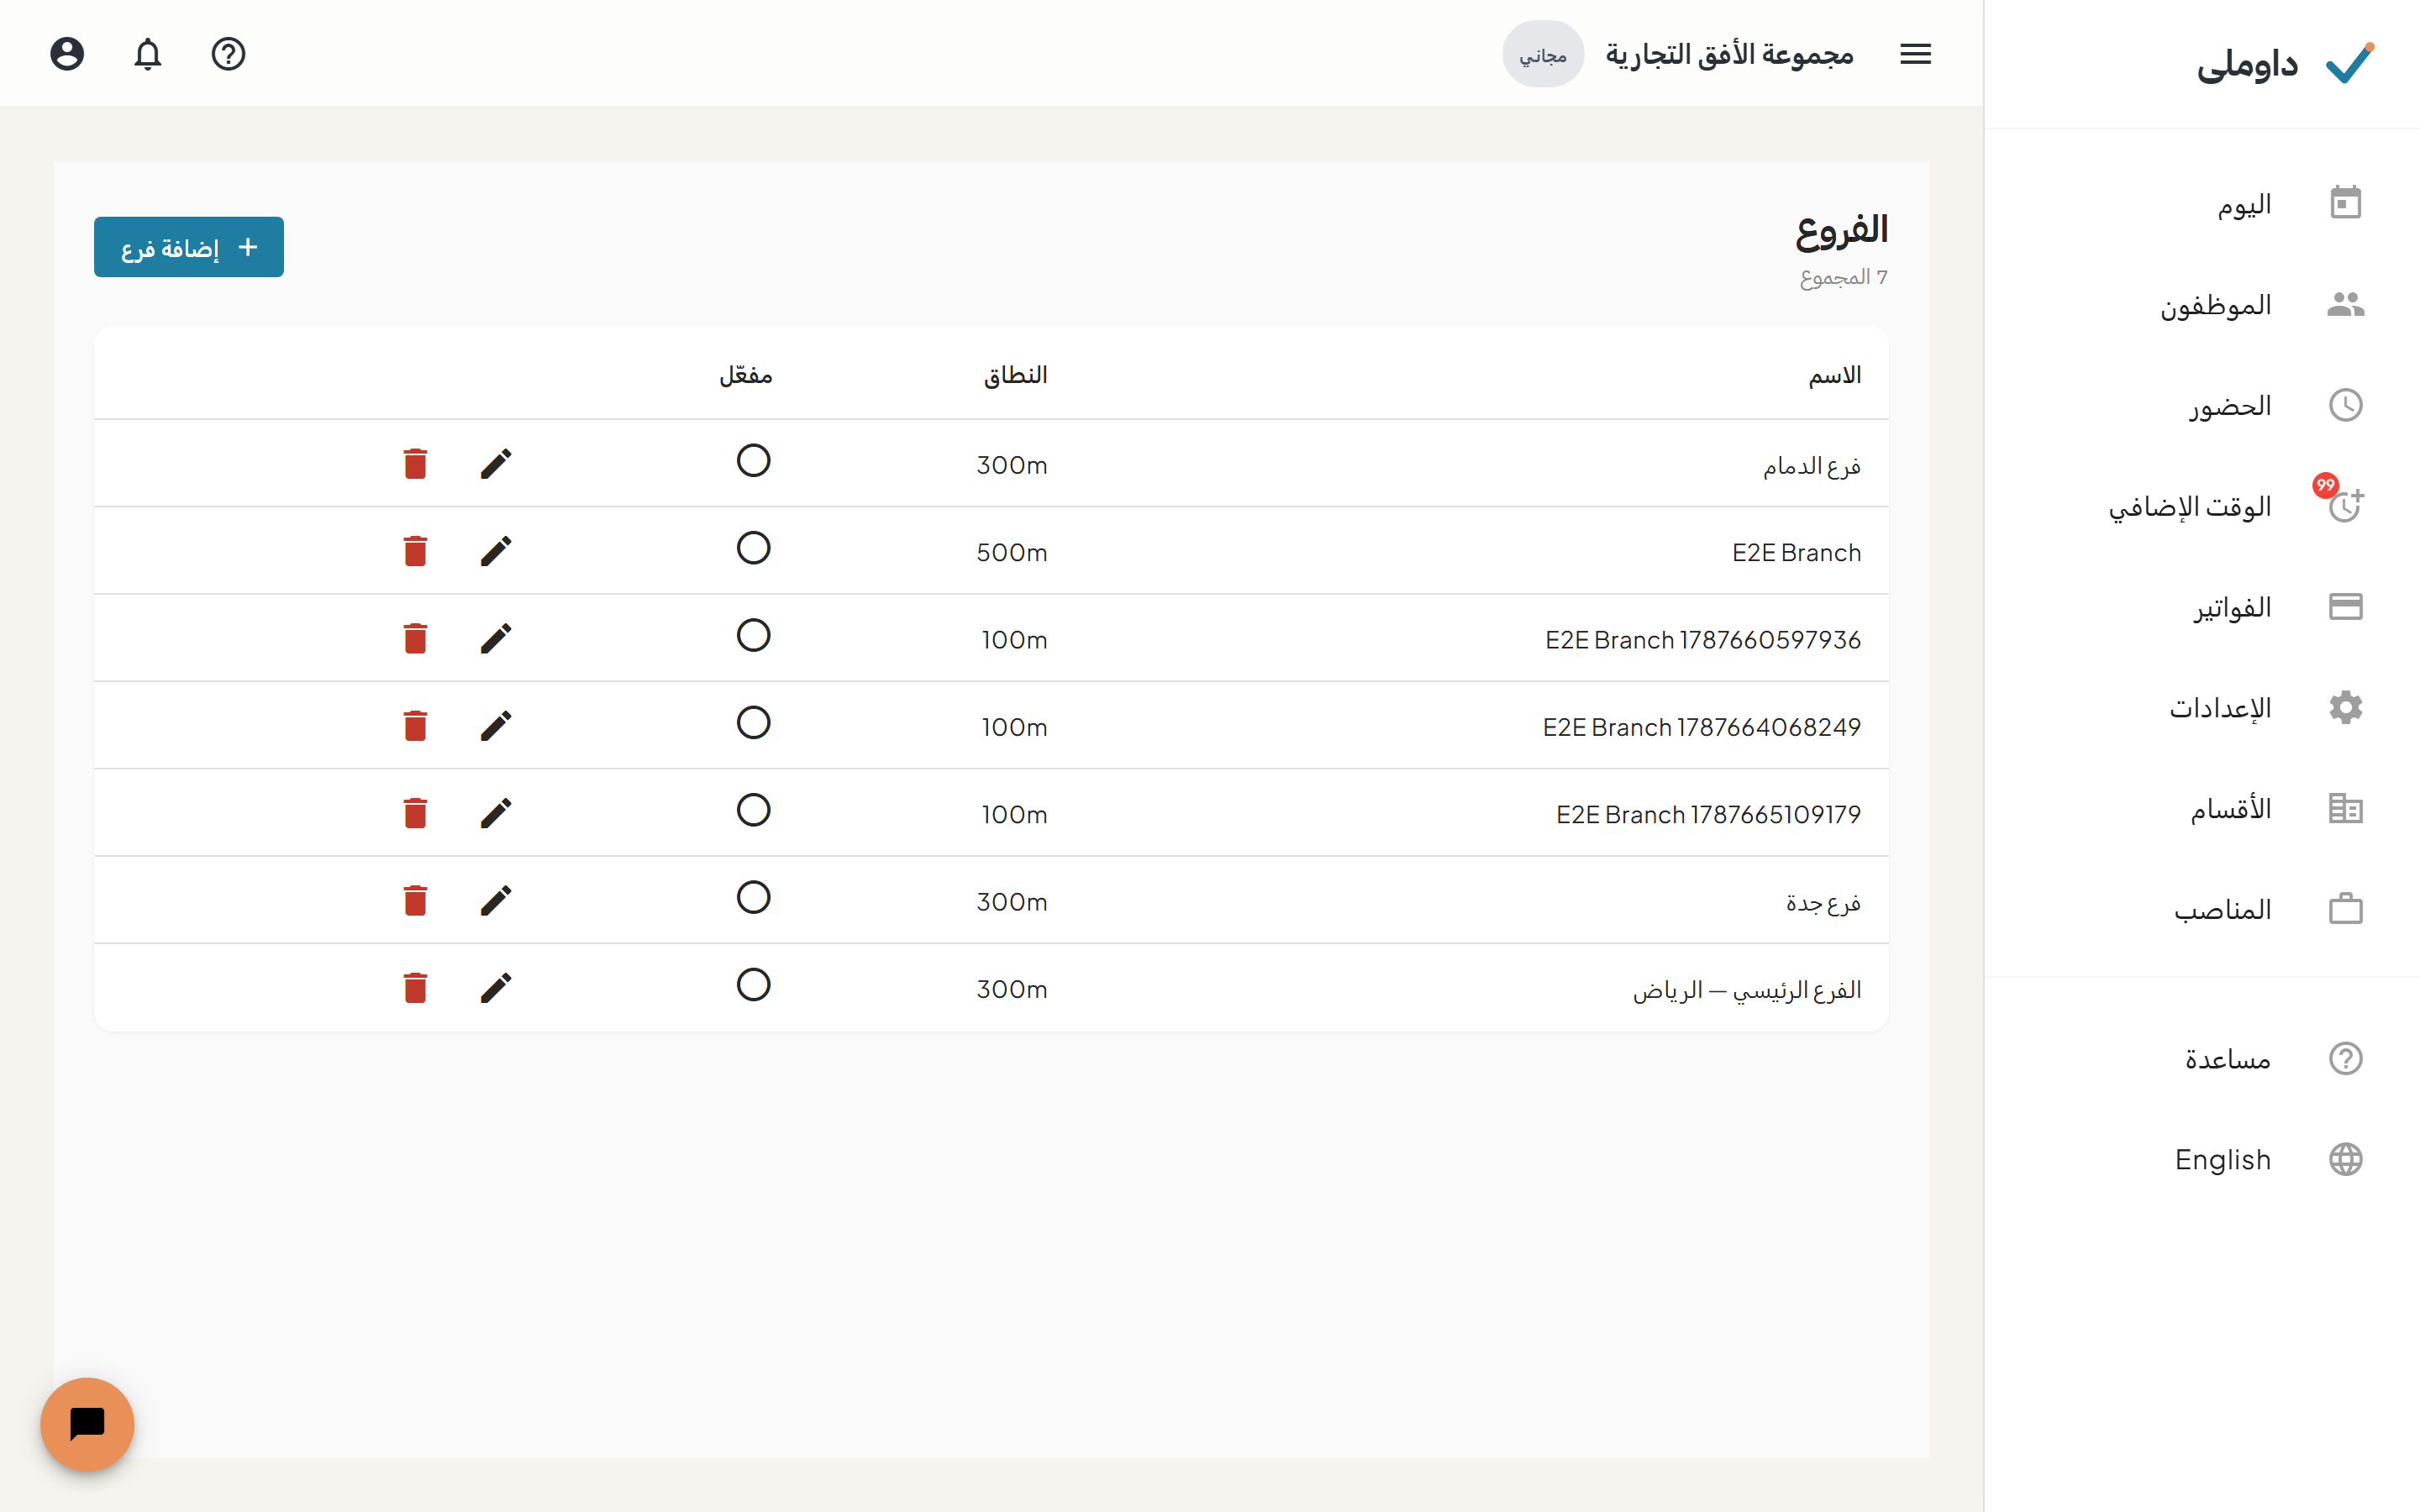Switch language to English
2420x1512 pixels.
(2202, 1159)
